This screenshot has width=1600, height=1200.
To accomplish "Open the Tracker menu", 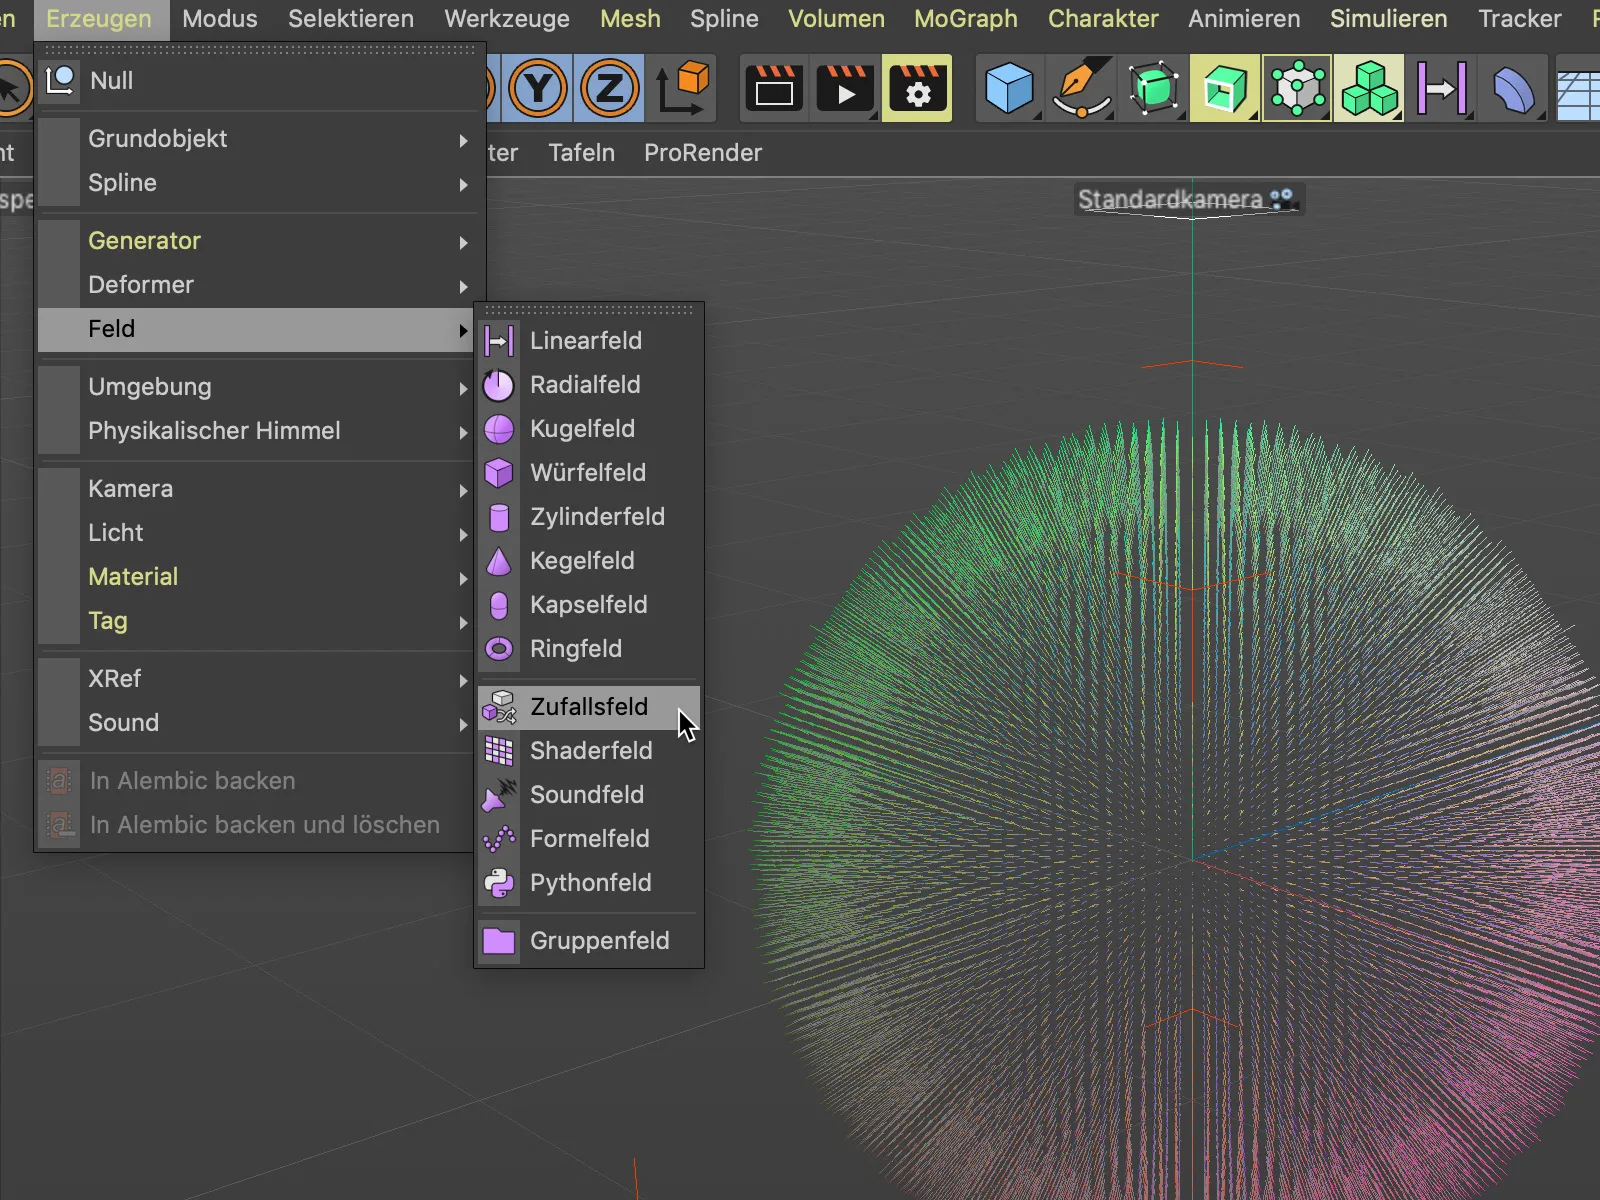I will (1519, 19).
